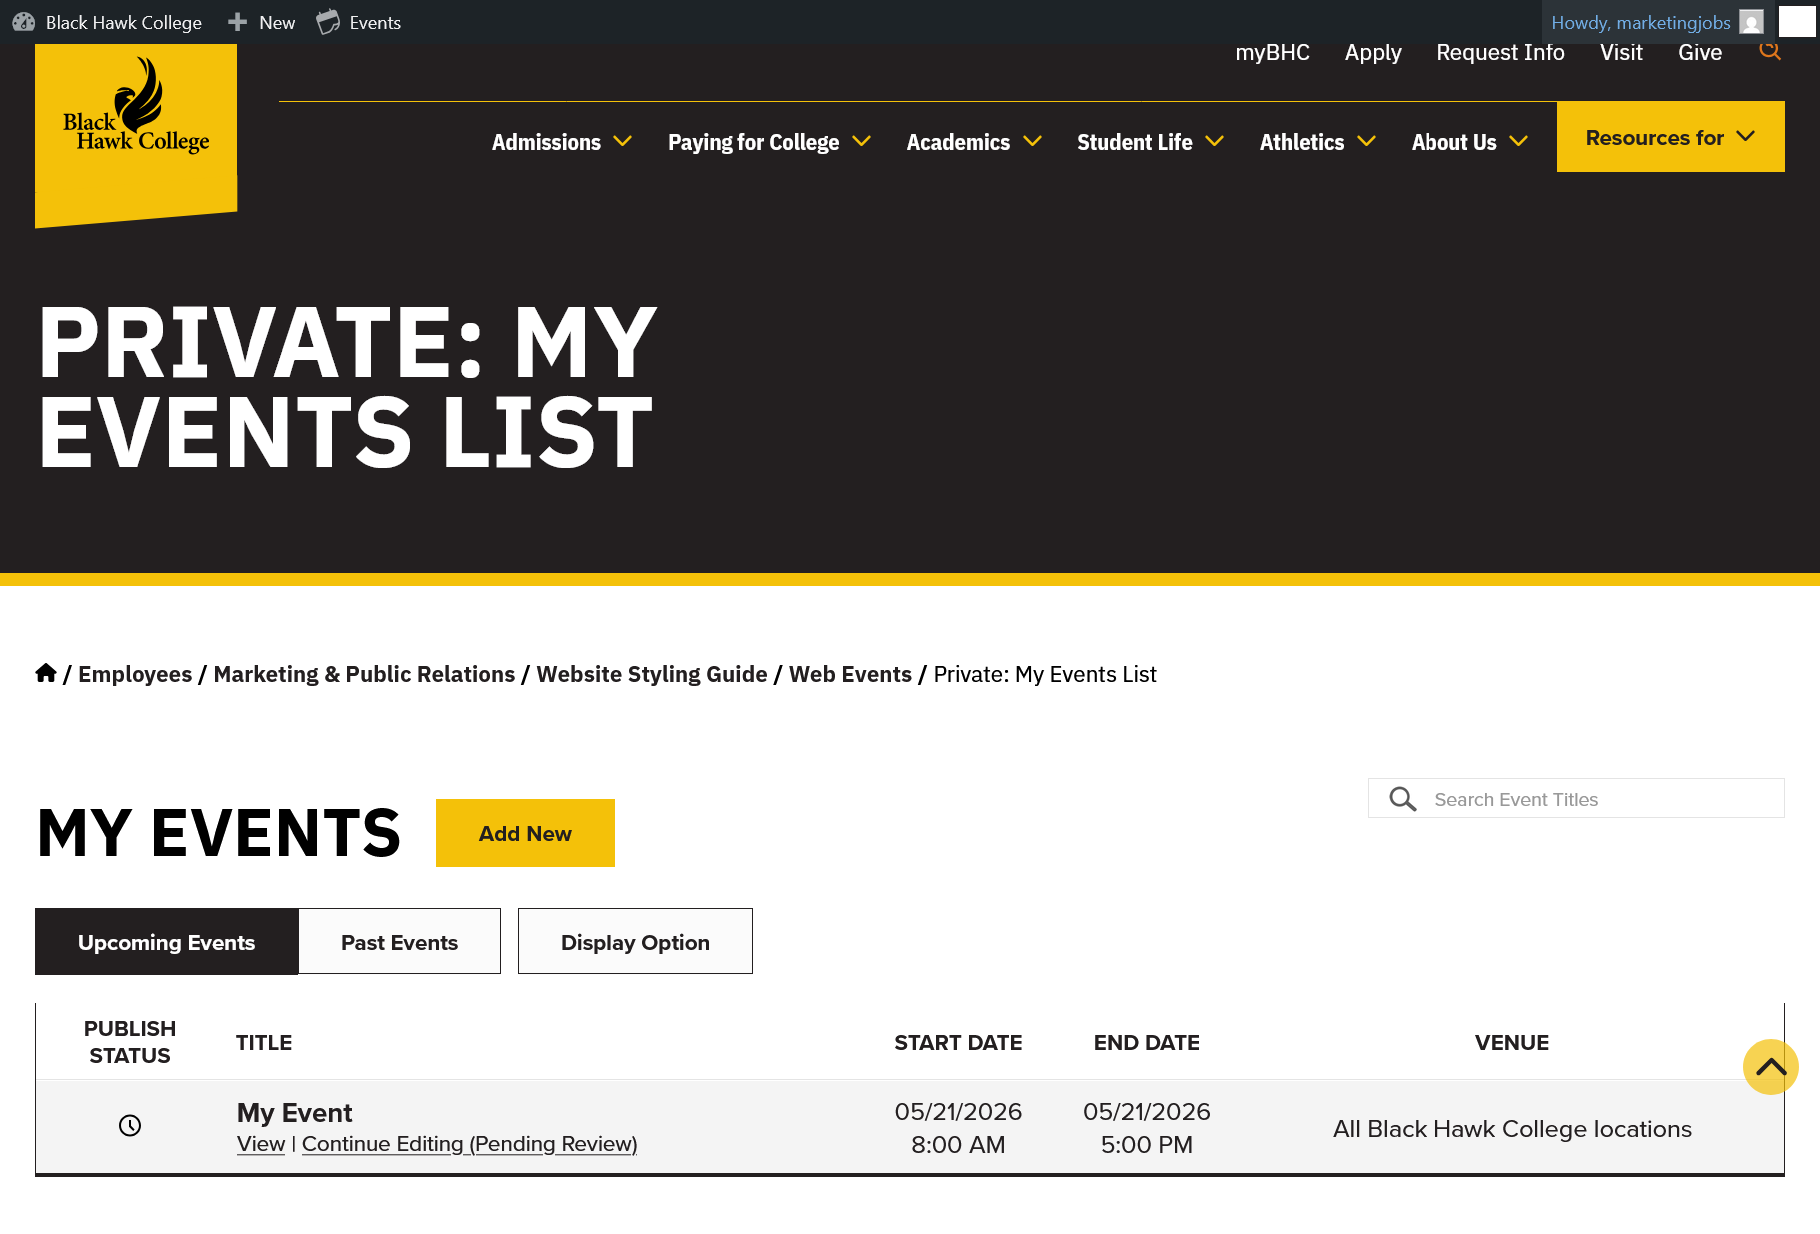Click the Publish Status column header
The image size is (1820, 1234).
pos(130,1042)
